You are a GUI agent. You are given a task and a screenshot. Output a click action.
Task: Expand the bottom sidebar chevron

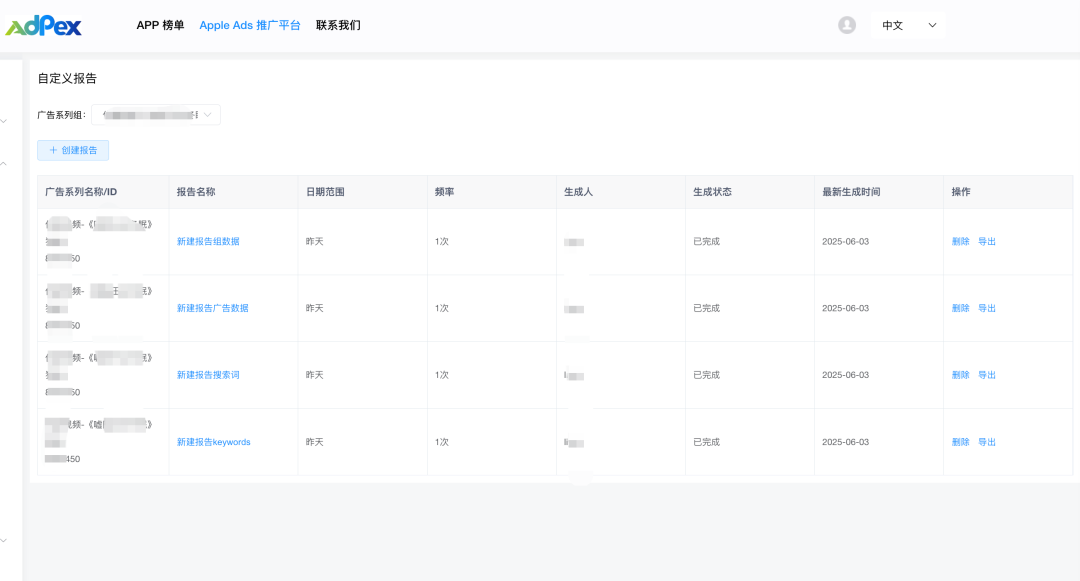point(4,540)
